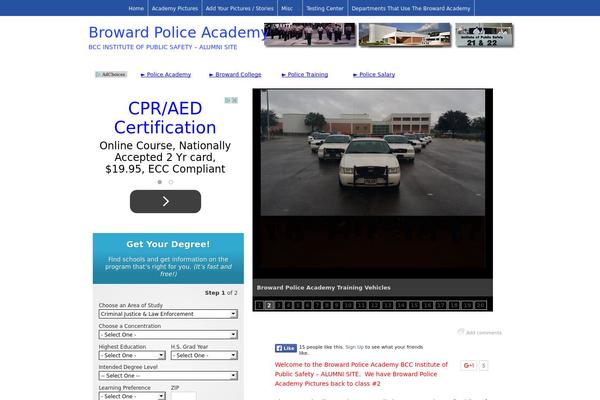600x400 pixels.
Task: Select slideshow slide 10
Action: pos(348,305)
